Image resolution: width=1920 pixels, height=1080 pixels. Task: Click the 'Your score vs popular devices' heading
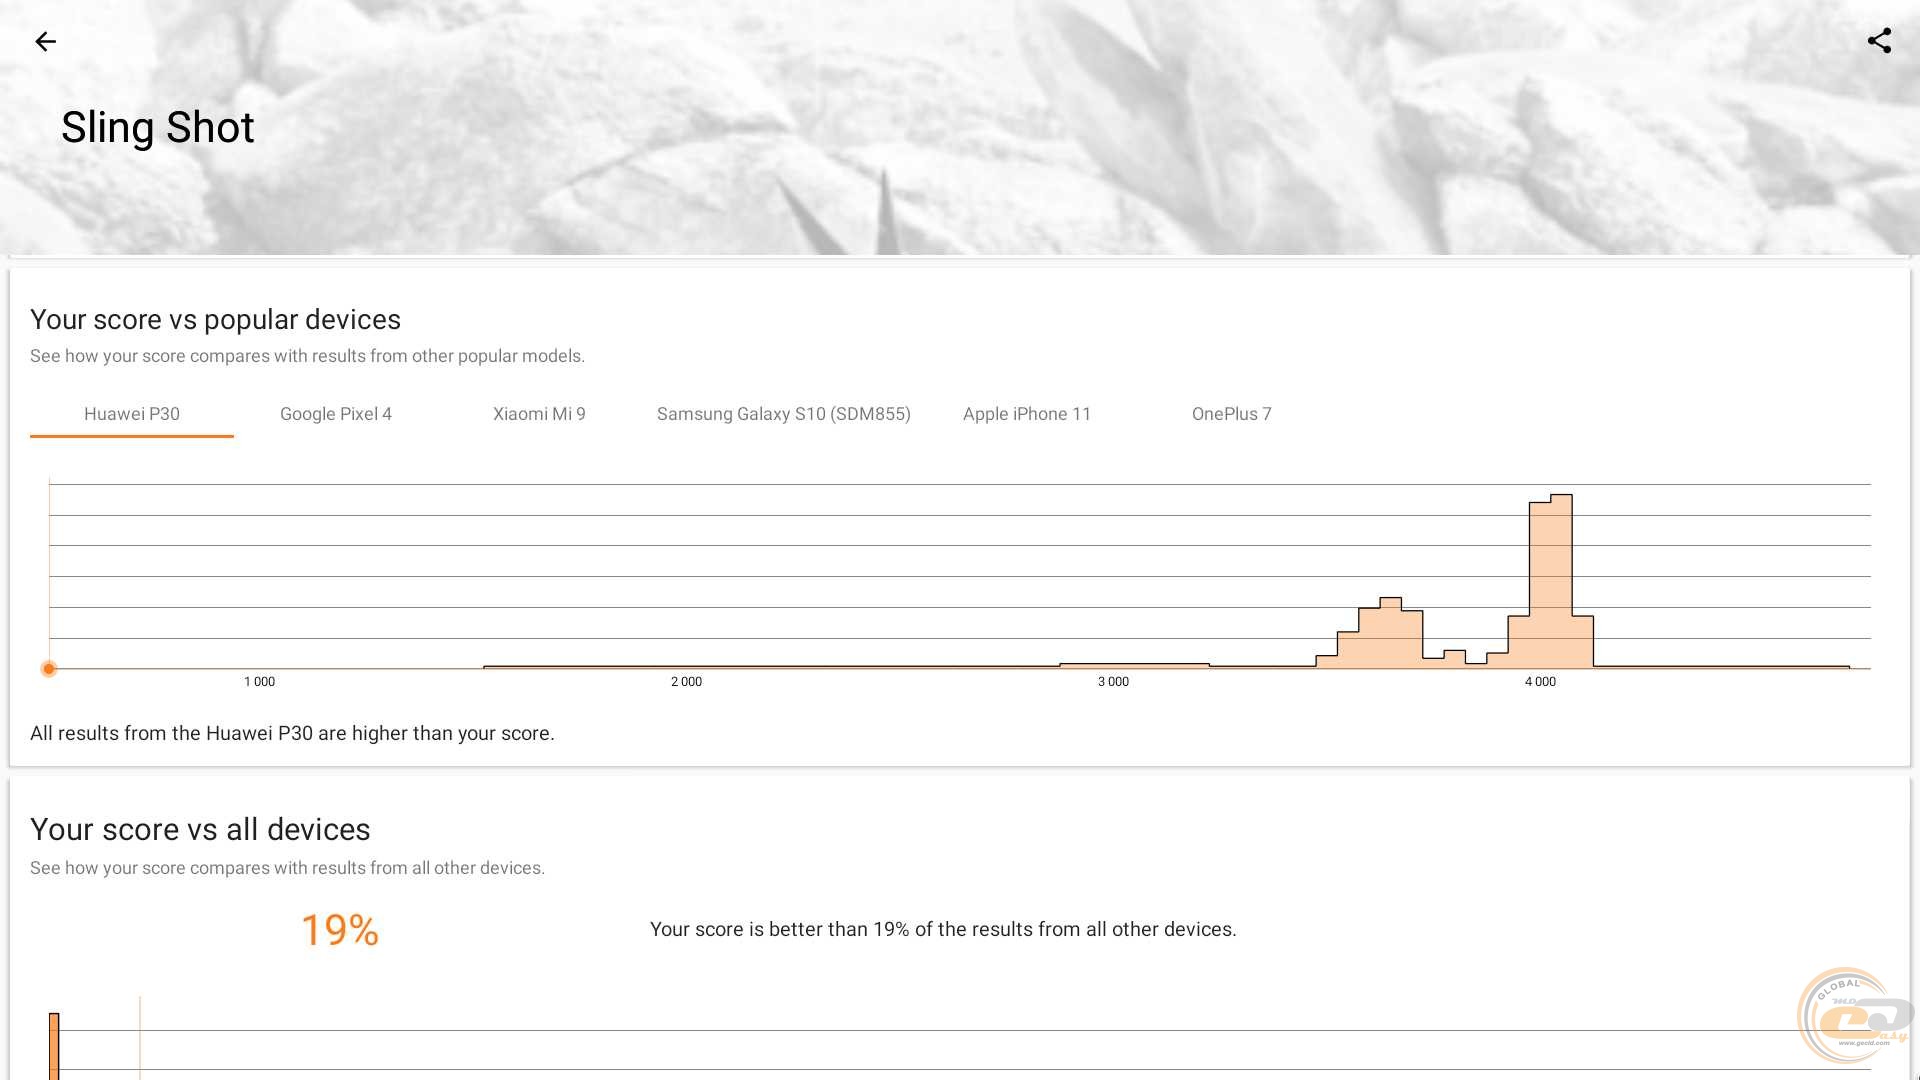pos(215,320)
